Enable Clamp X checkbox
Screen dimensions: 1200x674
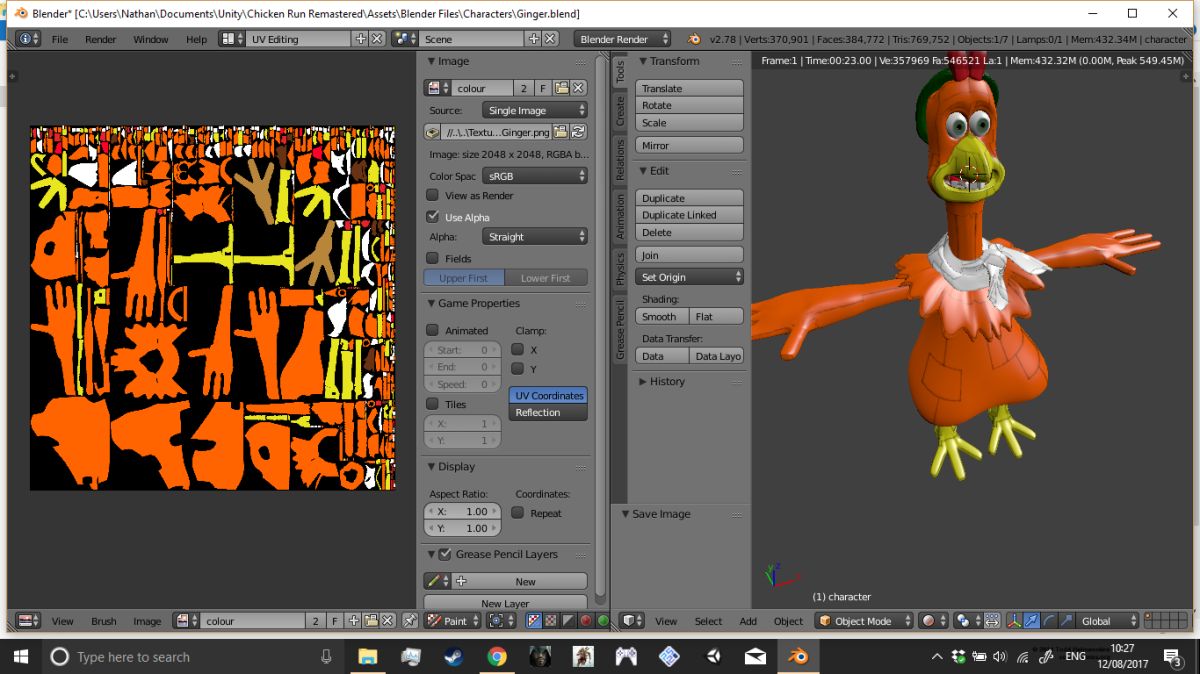point(517,349)
